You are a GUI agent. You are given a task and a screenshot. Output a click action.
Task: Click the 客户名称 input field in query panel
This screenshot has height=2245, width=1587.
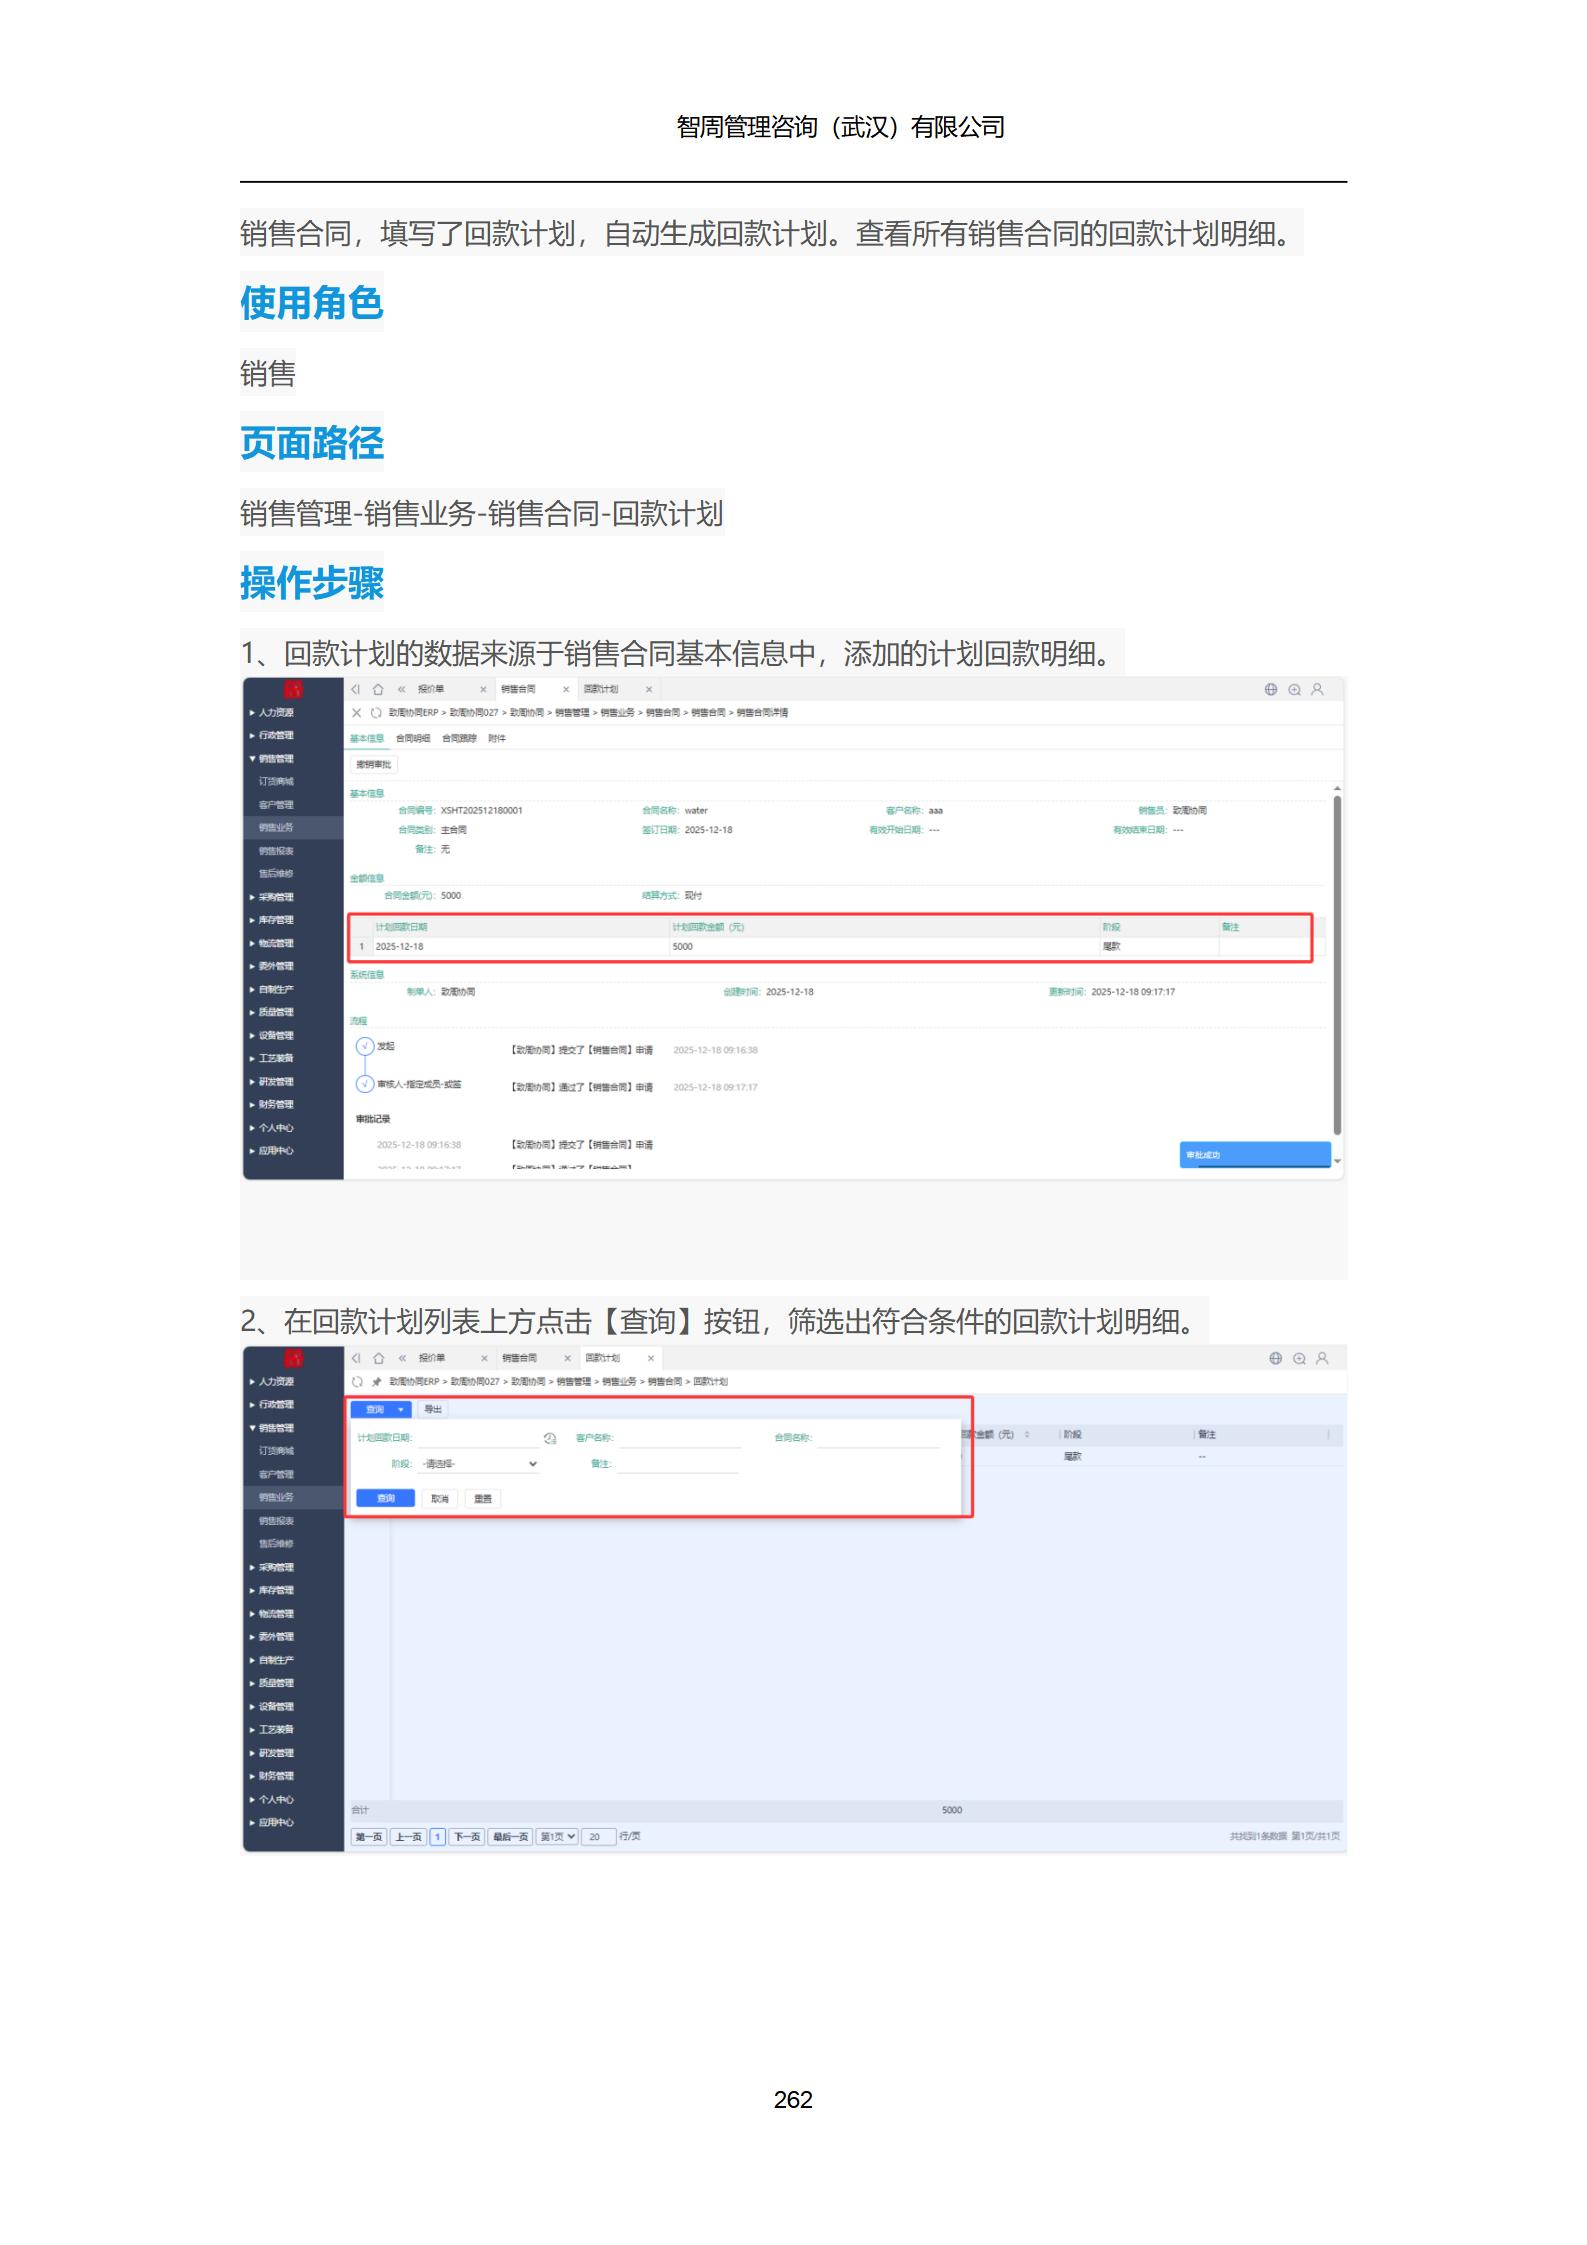[x=679, y=1438]
